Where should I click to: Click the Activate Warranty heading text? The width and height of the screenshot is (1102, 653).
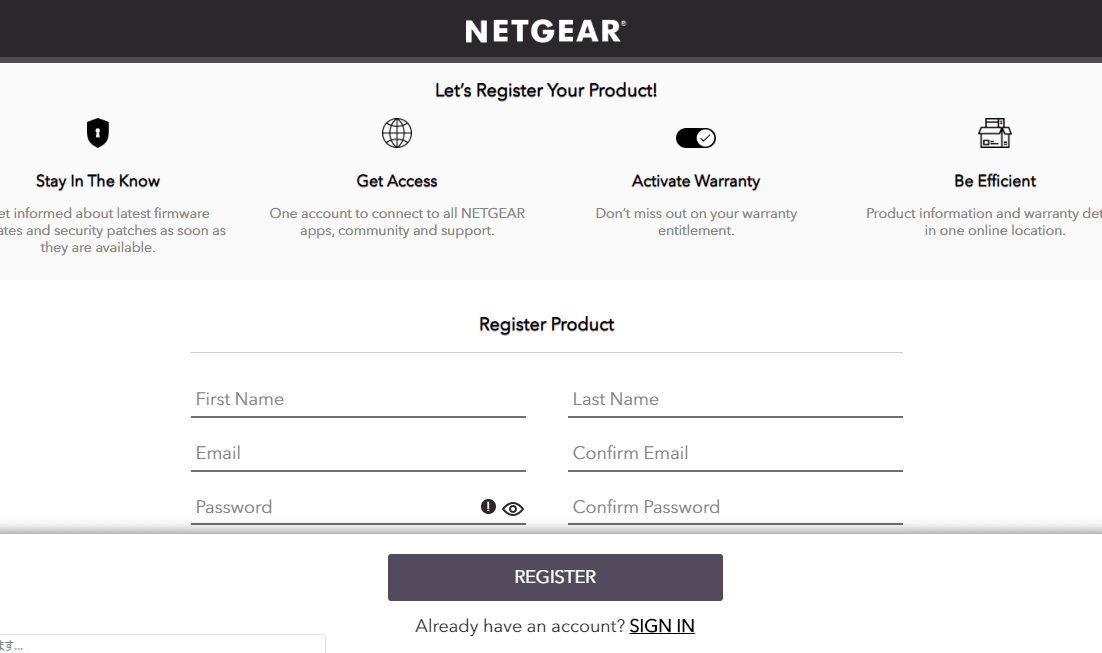pyautogui.click(x=696, y=181)
